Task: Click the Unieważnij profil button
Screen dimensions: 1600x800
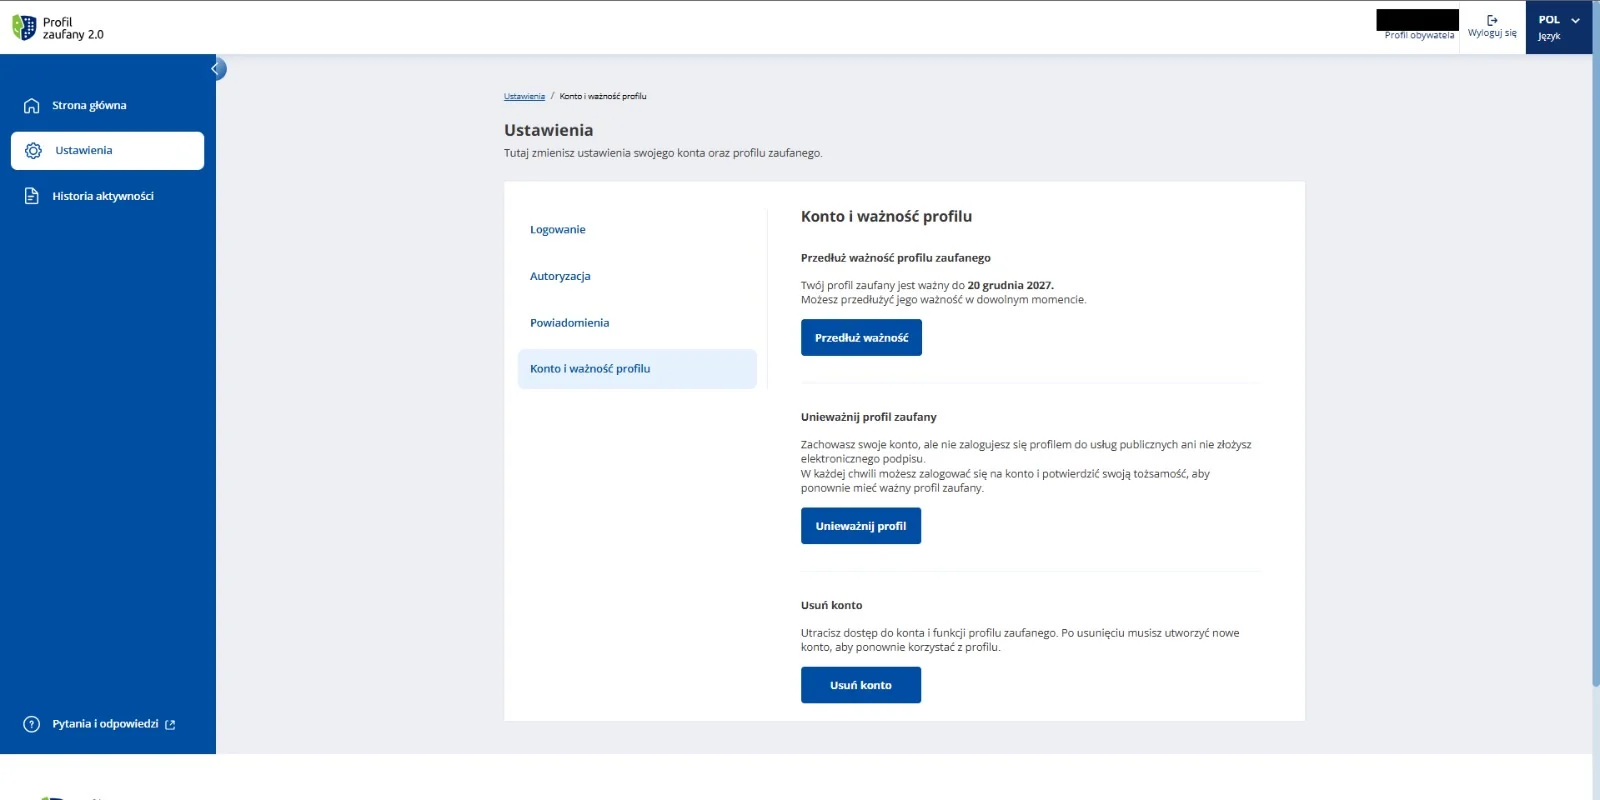Action: click(861, 526)
